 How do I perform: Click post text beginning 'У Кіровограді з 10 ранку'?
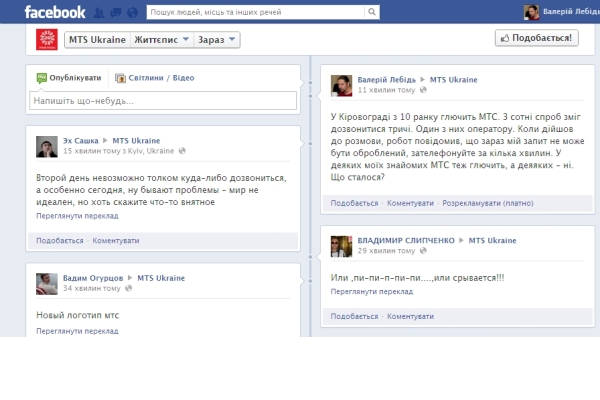click(457, 147)
